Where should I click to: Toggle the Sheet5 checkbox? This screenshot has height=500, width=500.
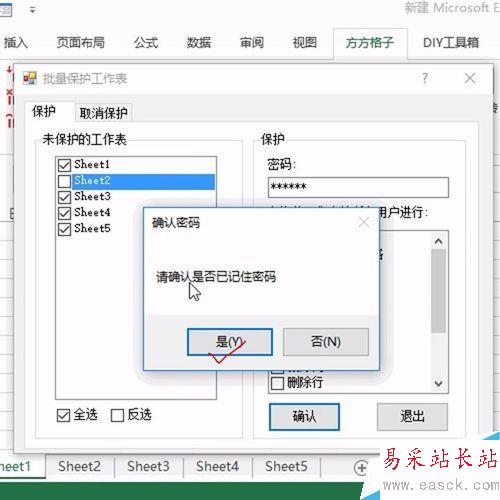pos(64,229)
